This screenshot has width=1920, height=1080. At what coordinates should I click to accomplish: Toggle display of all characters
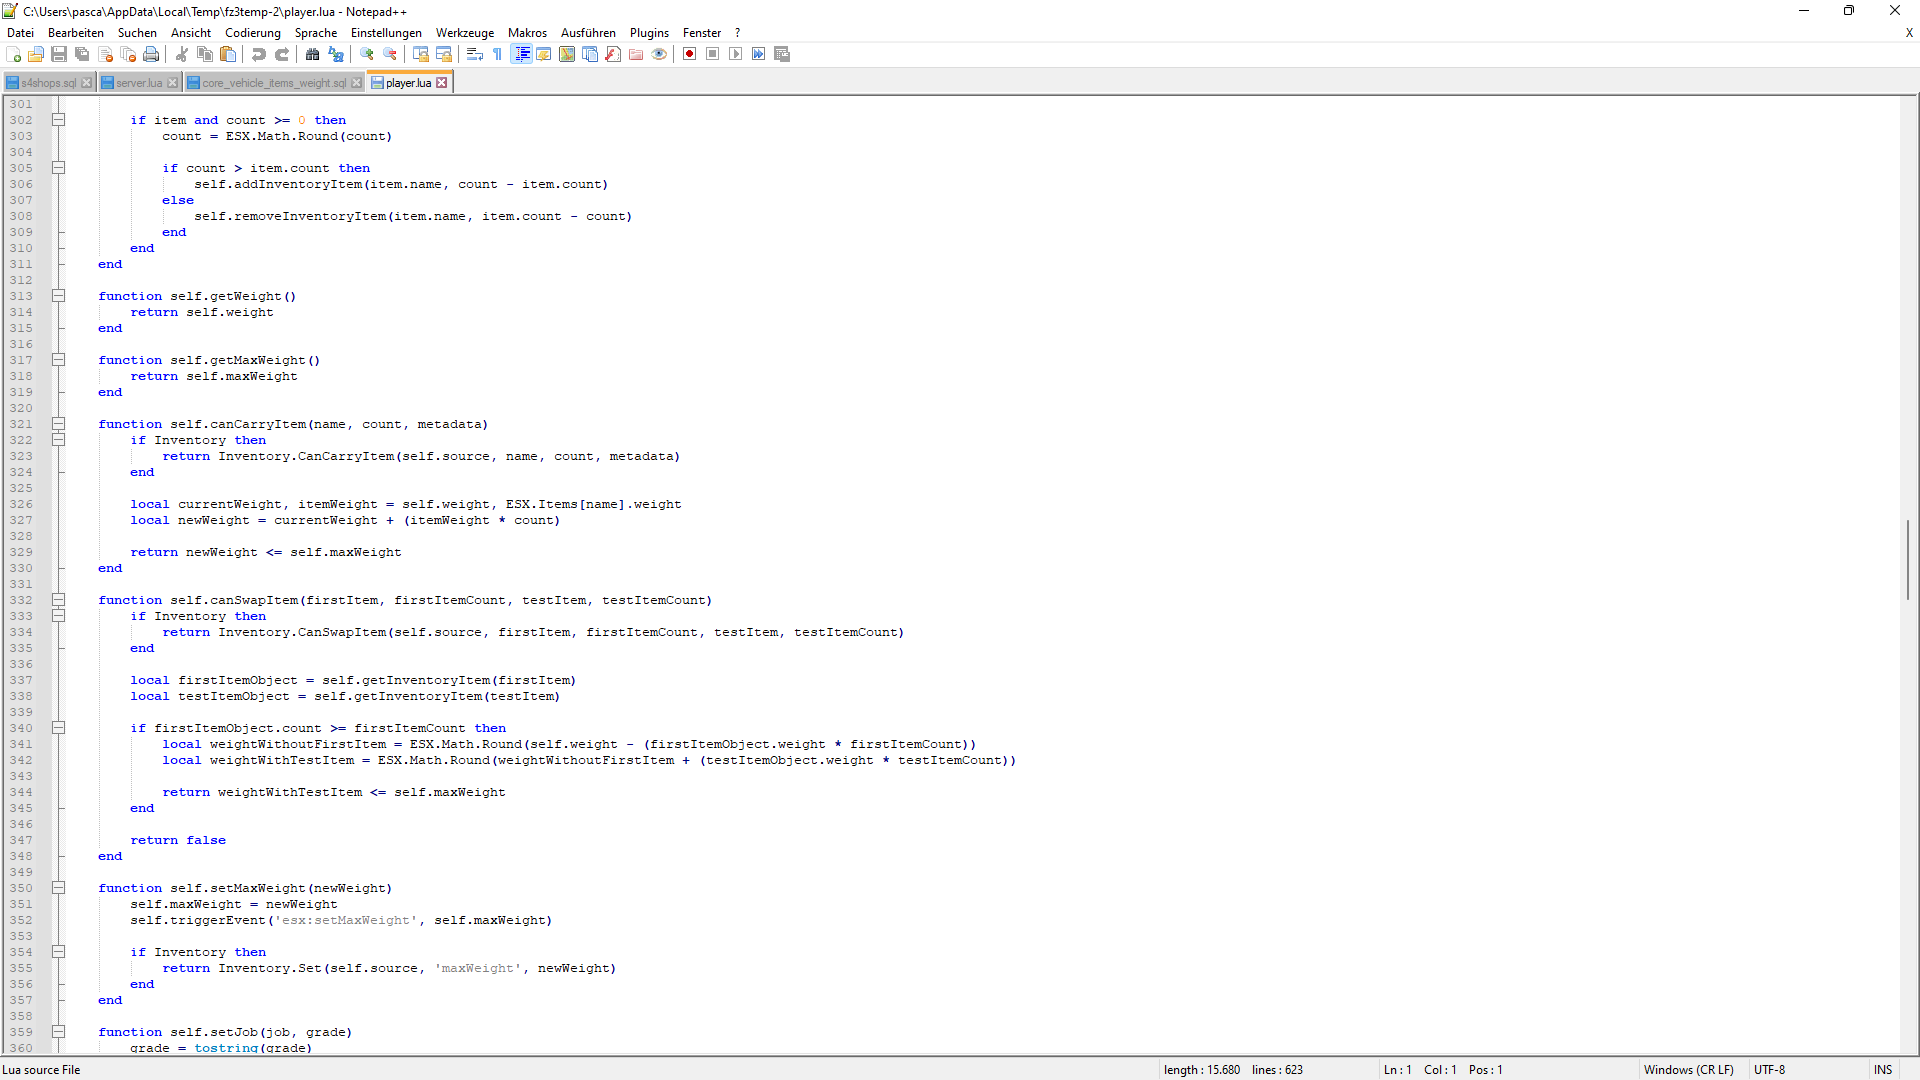click(521, 54)
